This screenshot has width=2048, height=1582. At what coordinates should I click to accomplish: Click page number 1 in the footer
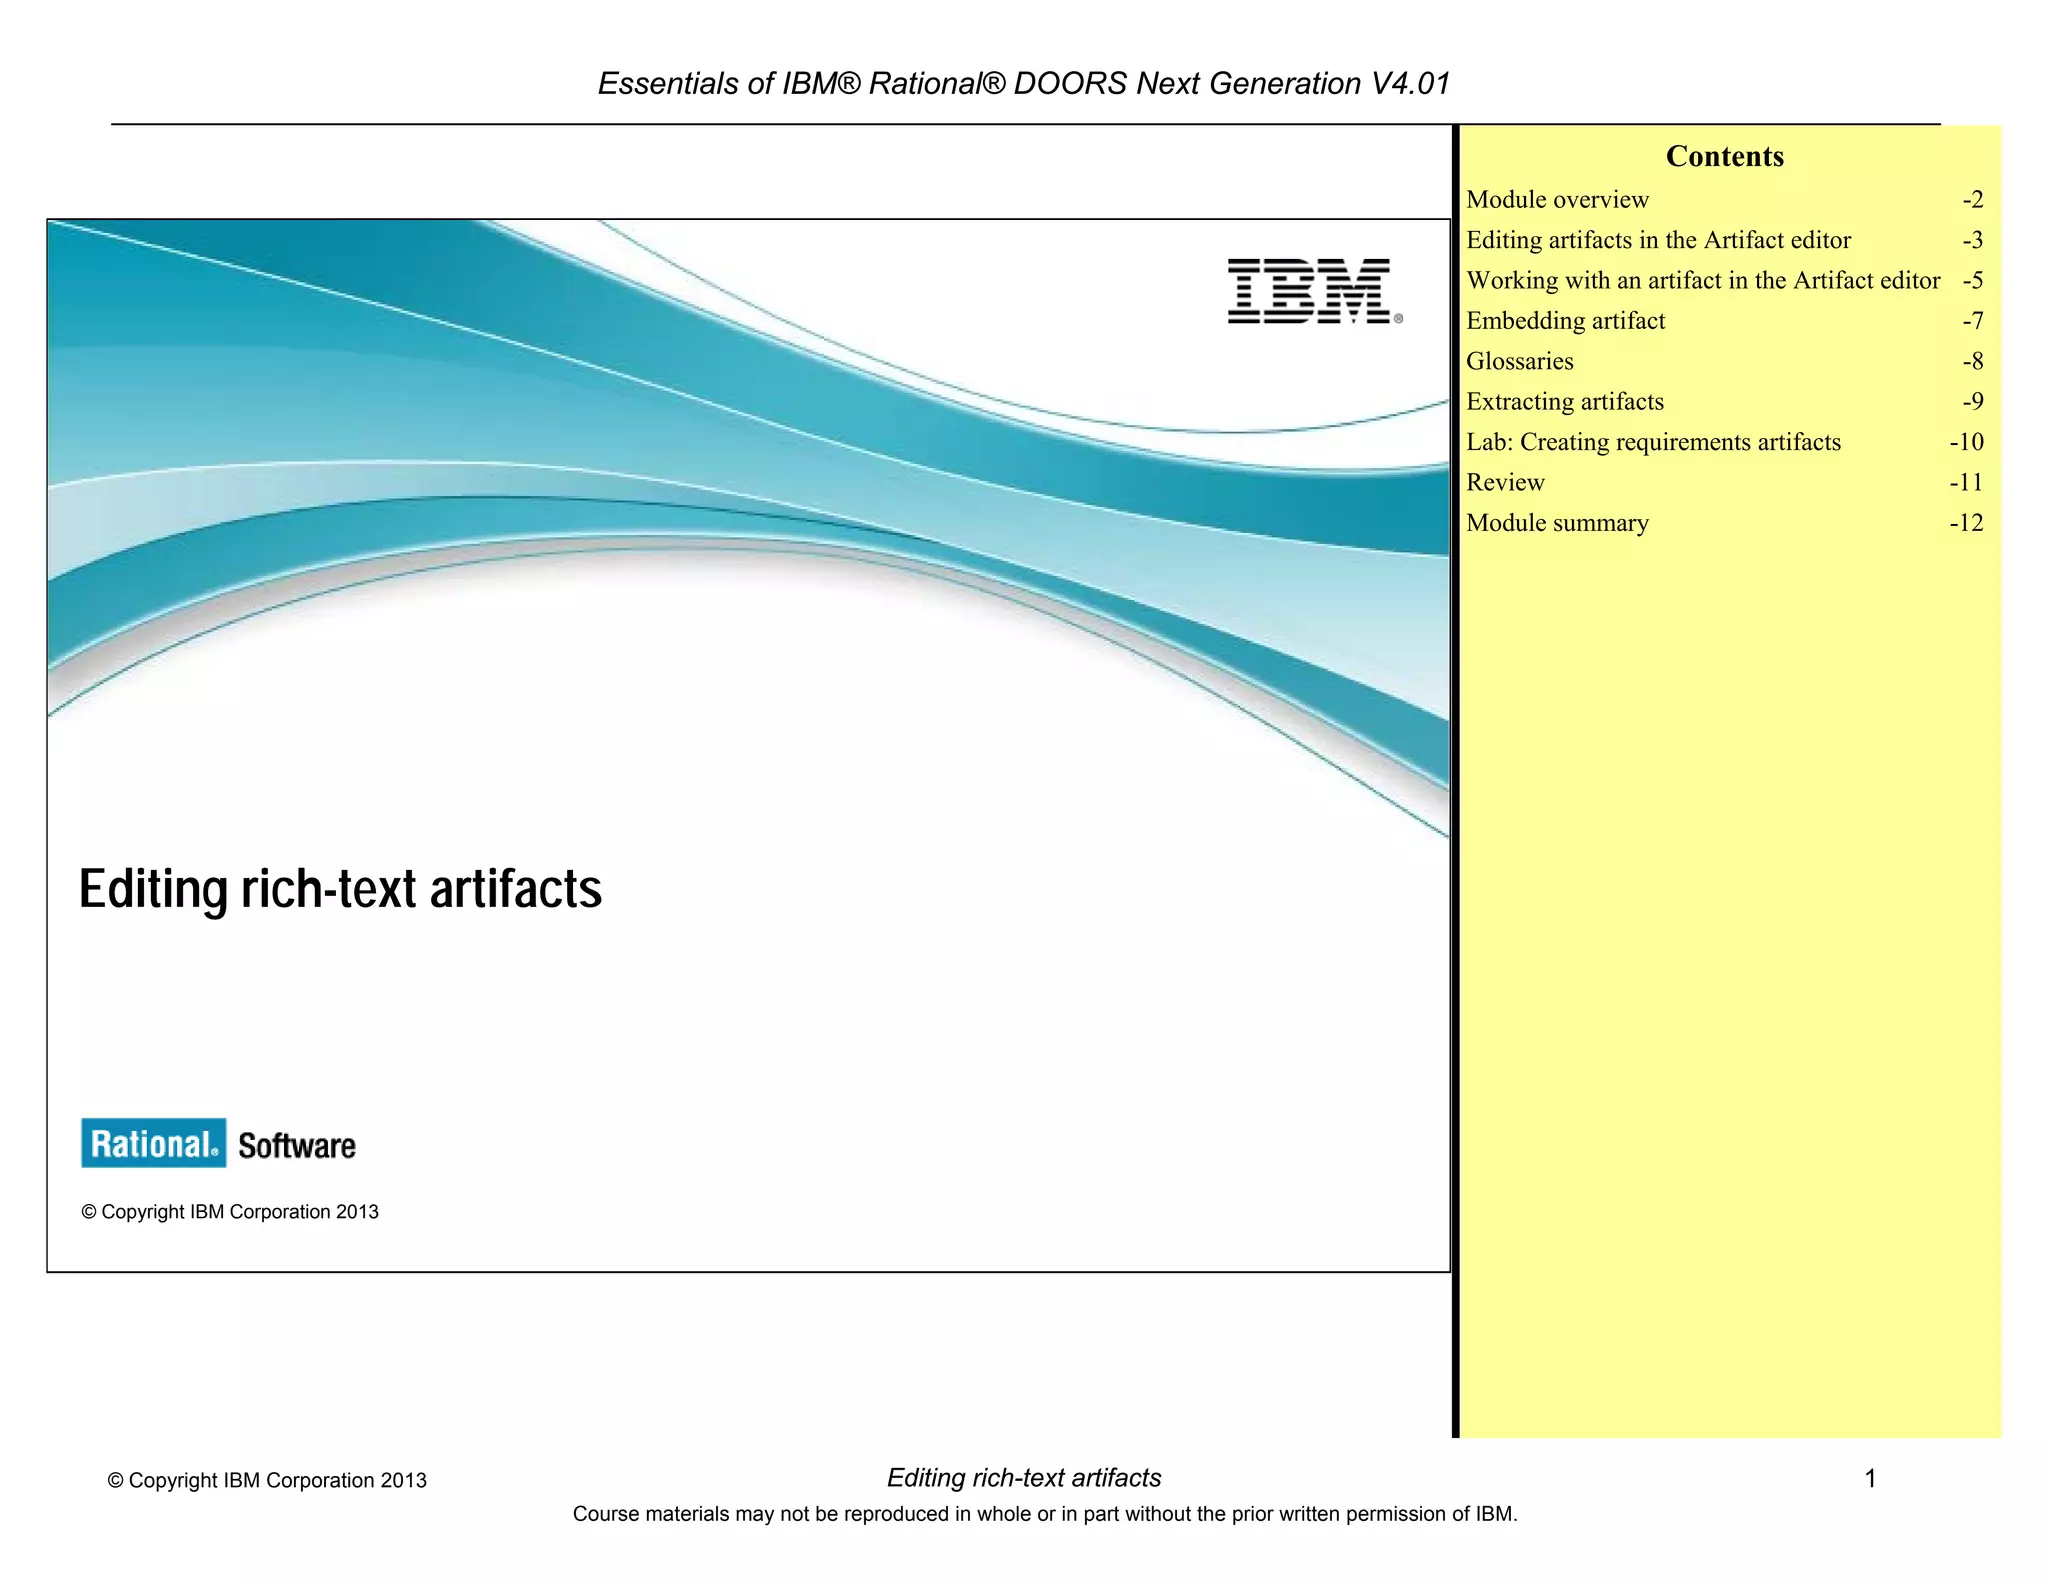click(x=1870, y=1478)
